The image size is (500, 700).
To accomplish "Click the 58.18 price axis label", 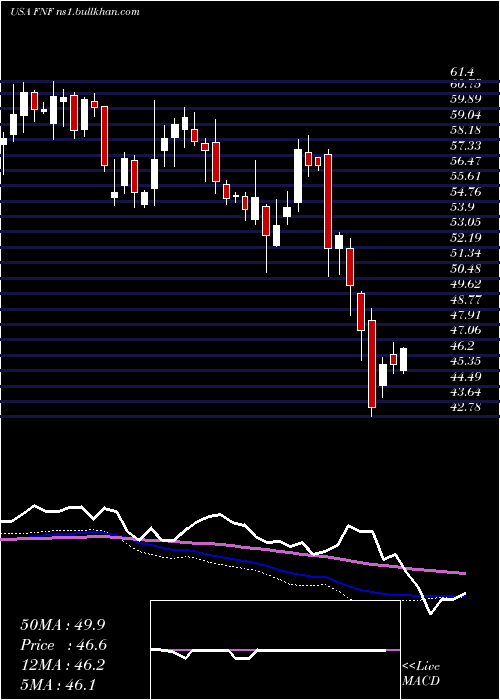I will tap(466, 130).
